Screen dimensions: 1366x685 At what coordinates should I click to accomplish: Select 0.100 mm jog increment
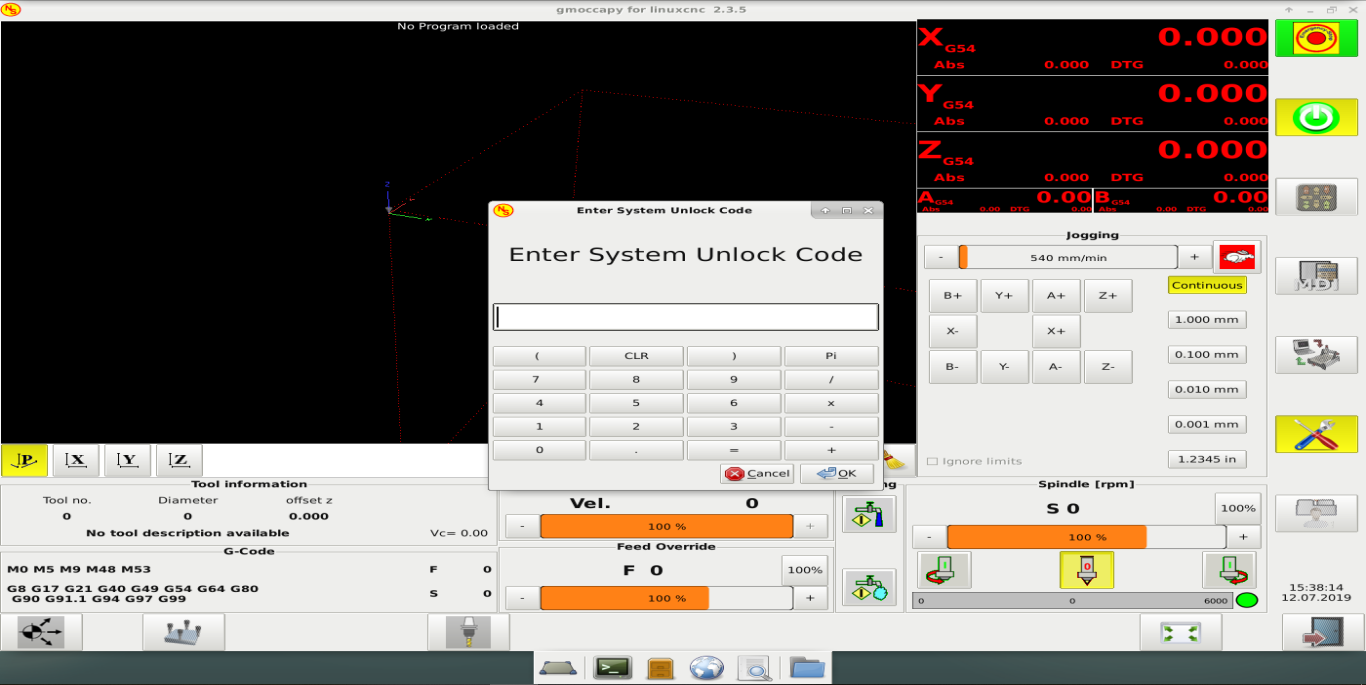pyautogui.click(x=1207, y=355)
